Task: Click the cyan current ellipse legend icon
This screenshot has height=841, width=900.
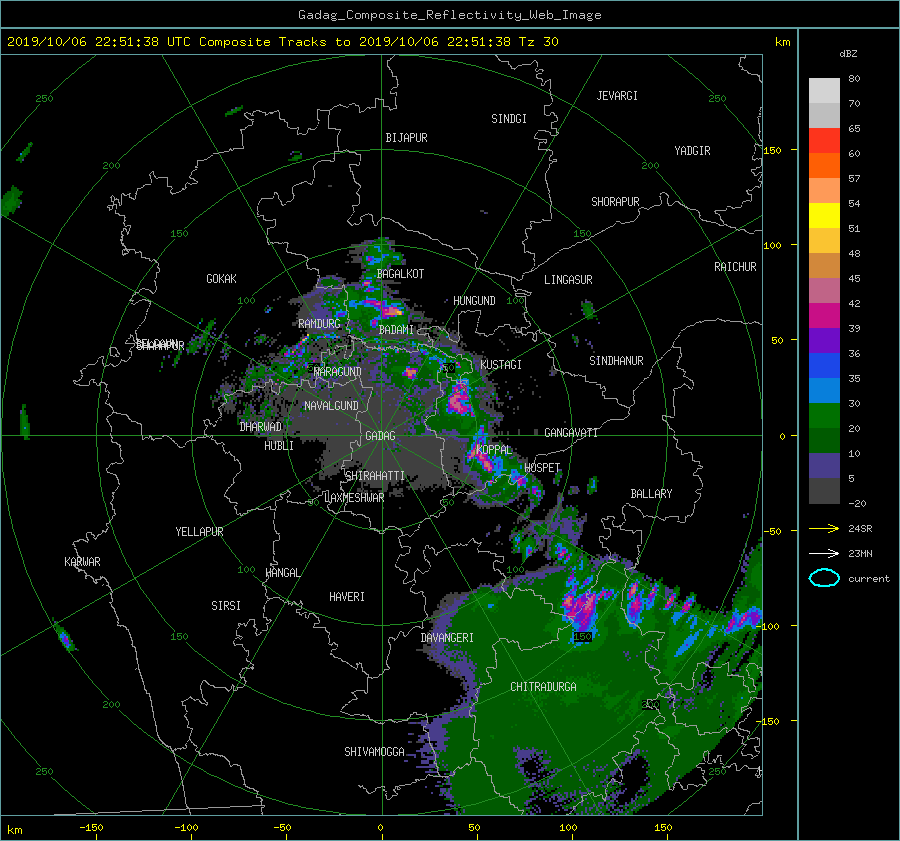Action: point(824,578)
